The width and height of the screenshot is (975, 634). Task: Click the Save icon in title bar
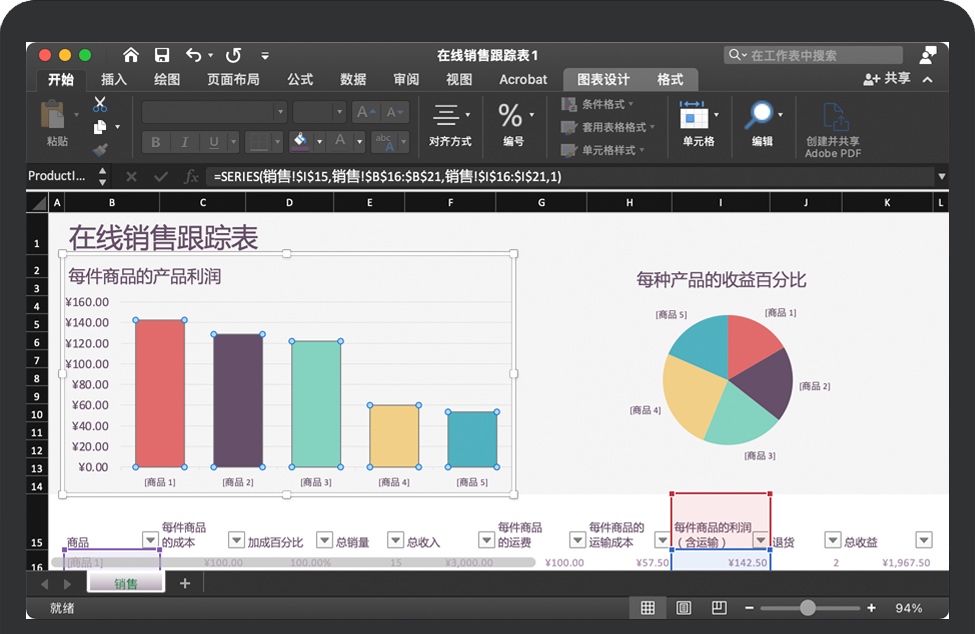pyautogui.click(x=162, y=55)
